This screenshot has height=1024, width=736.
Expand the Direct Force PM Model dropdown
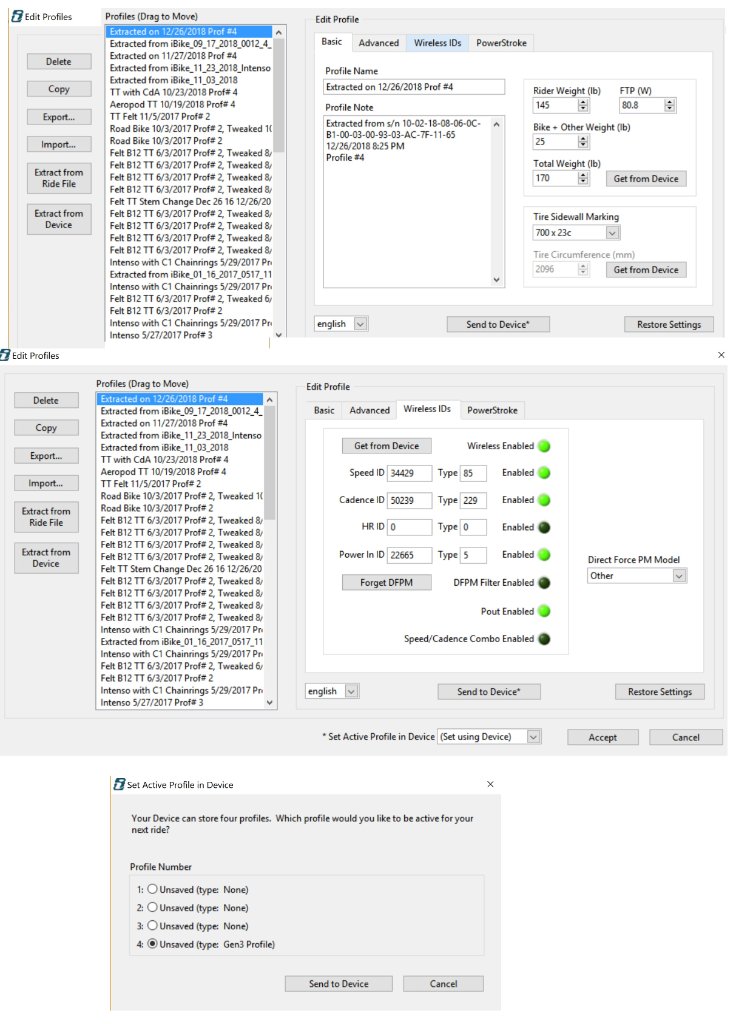point(680,576)
